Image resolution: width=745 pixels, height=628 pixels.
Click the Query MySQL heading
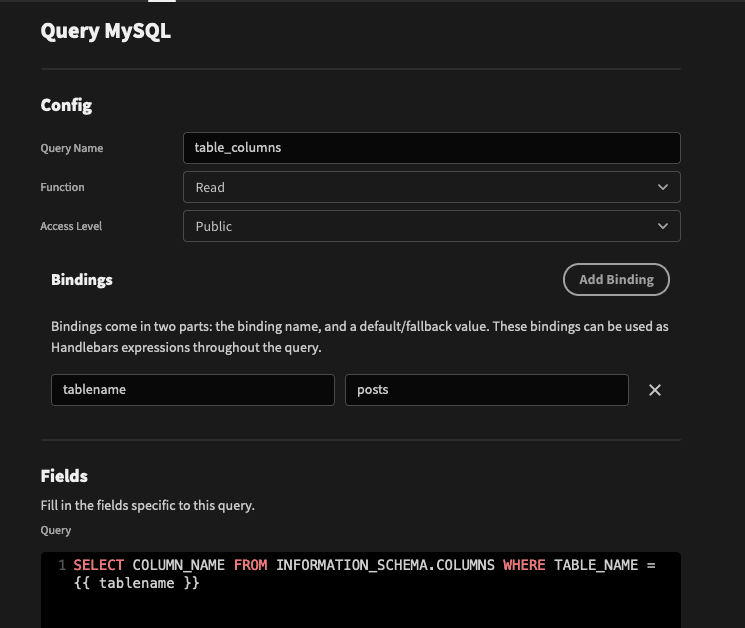(x=105, y=31)
